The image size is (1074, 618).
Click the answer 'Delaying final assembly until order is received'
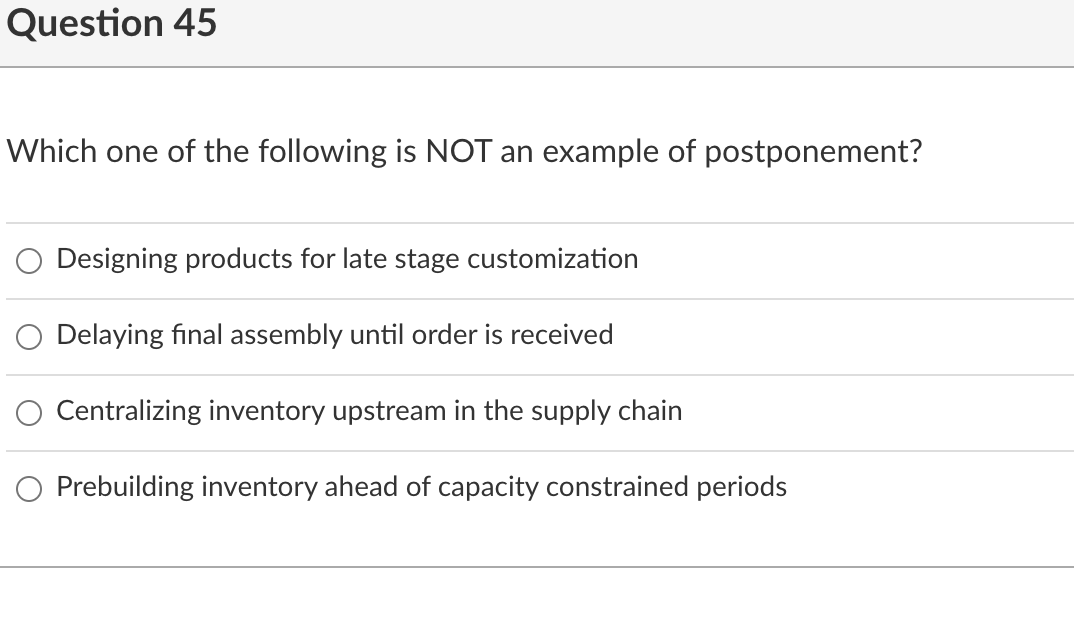pyautogui.click(x=335, y=335)
